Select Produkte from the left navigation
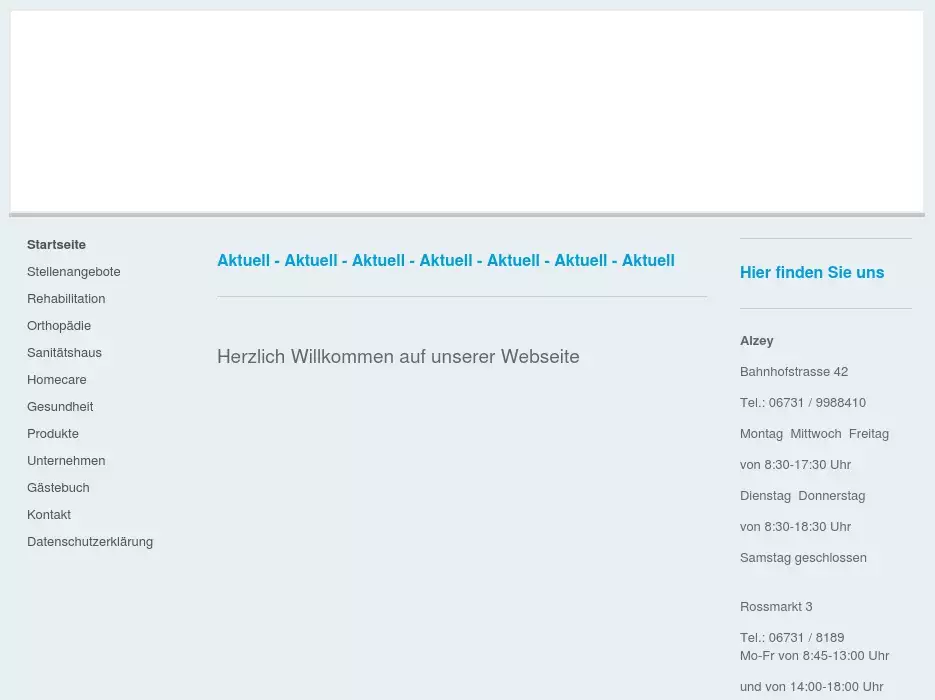Screen dimensions: 935x700 point(53,434)
